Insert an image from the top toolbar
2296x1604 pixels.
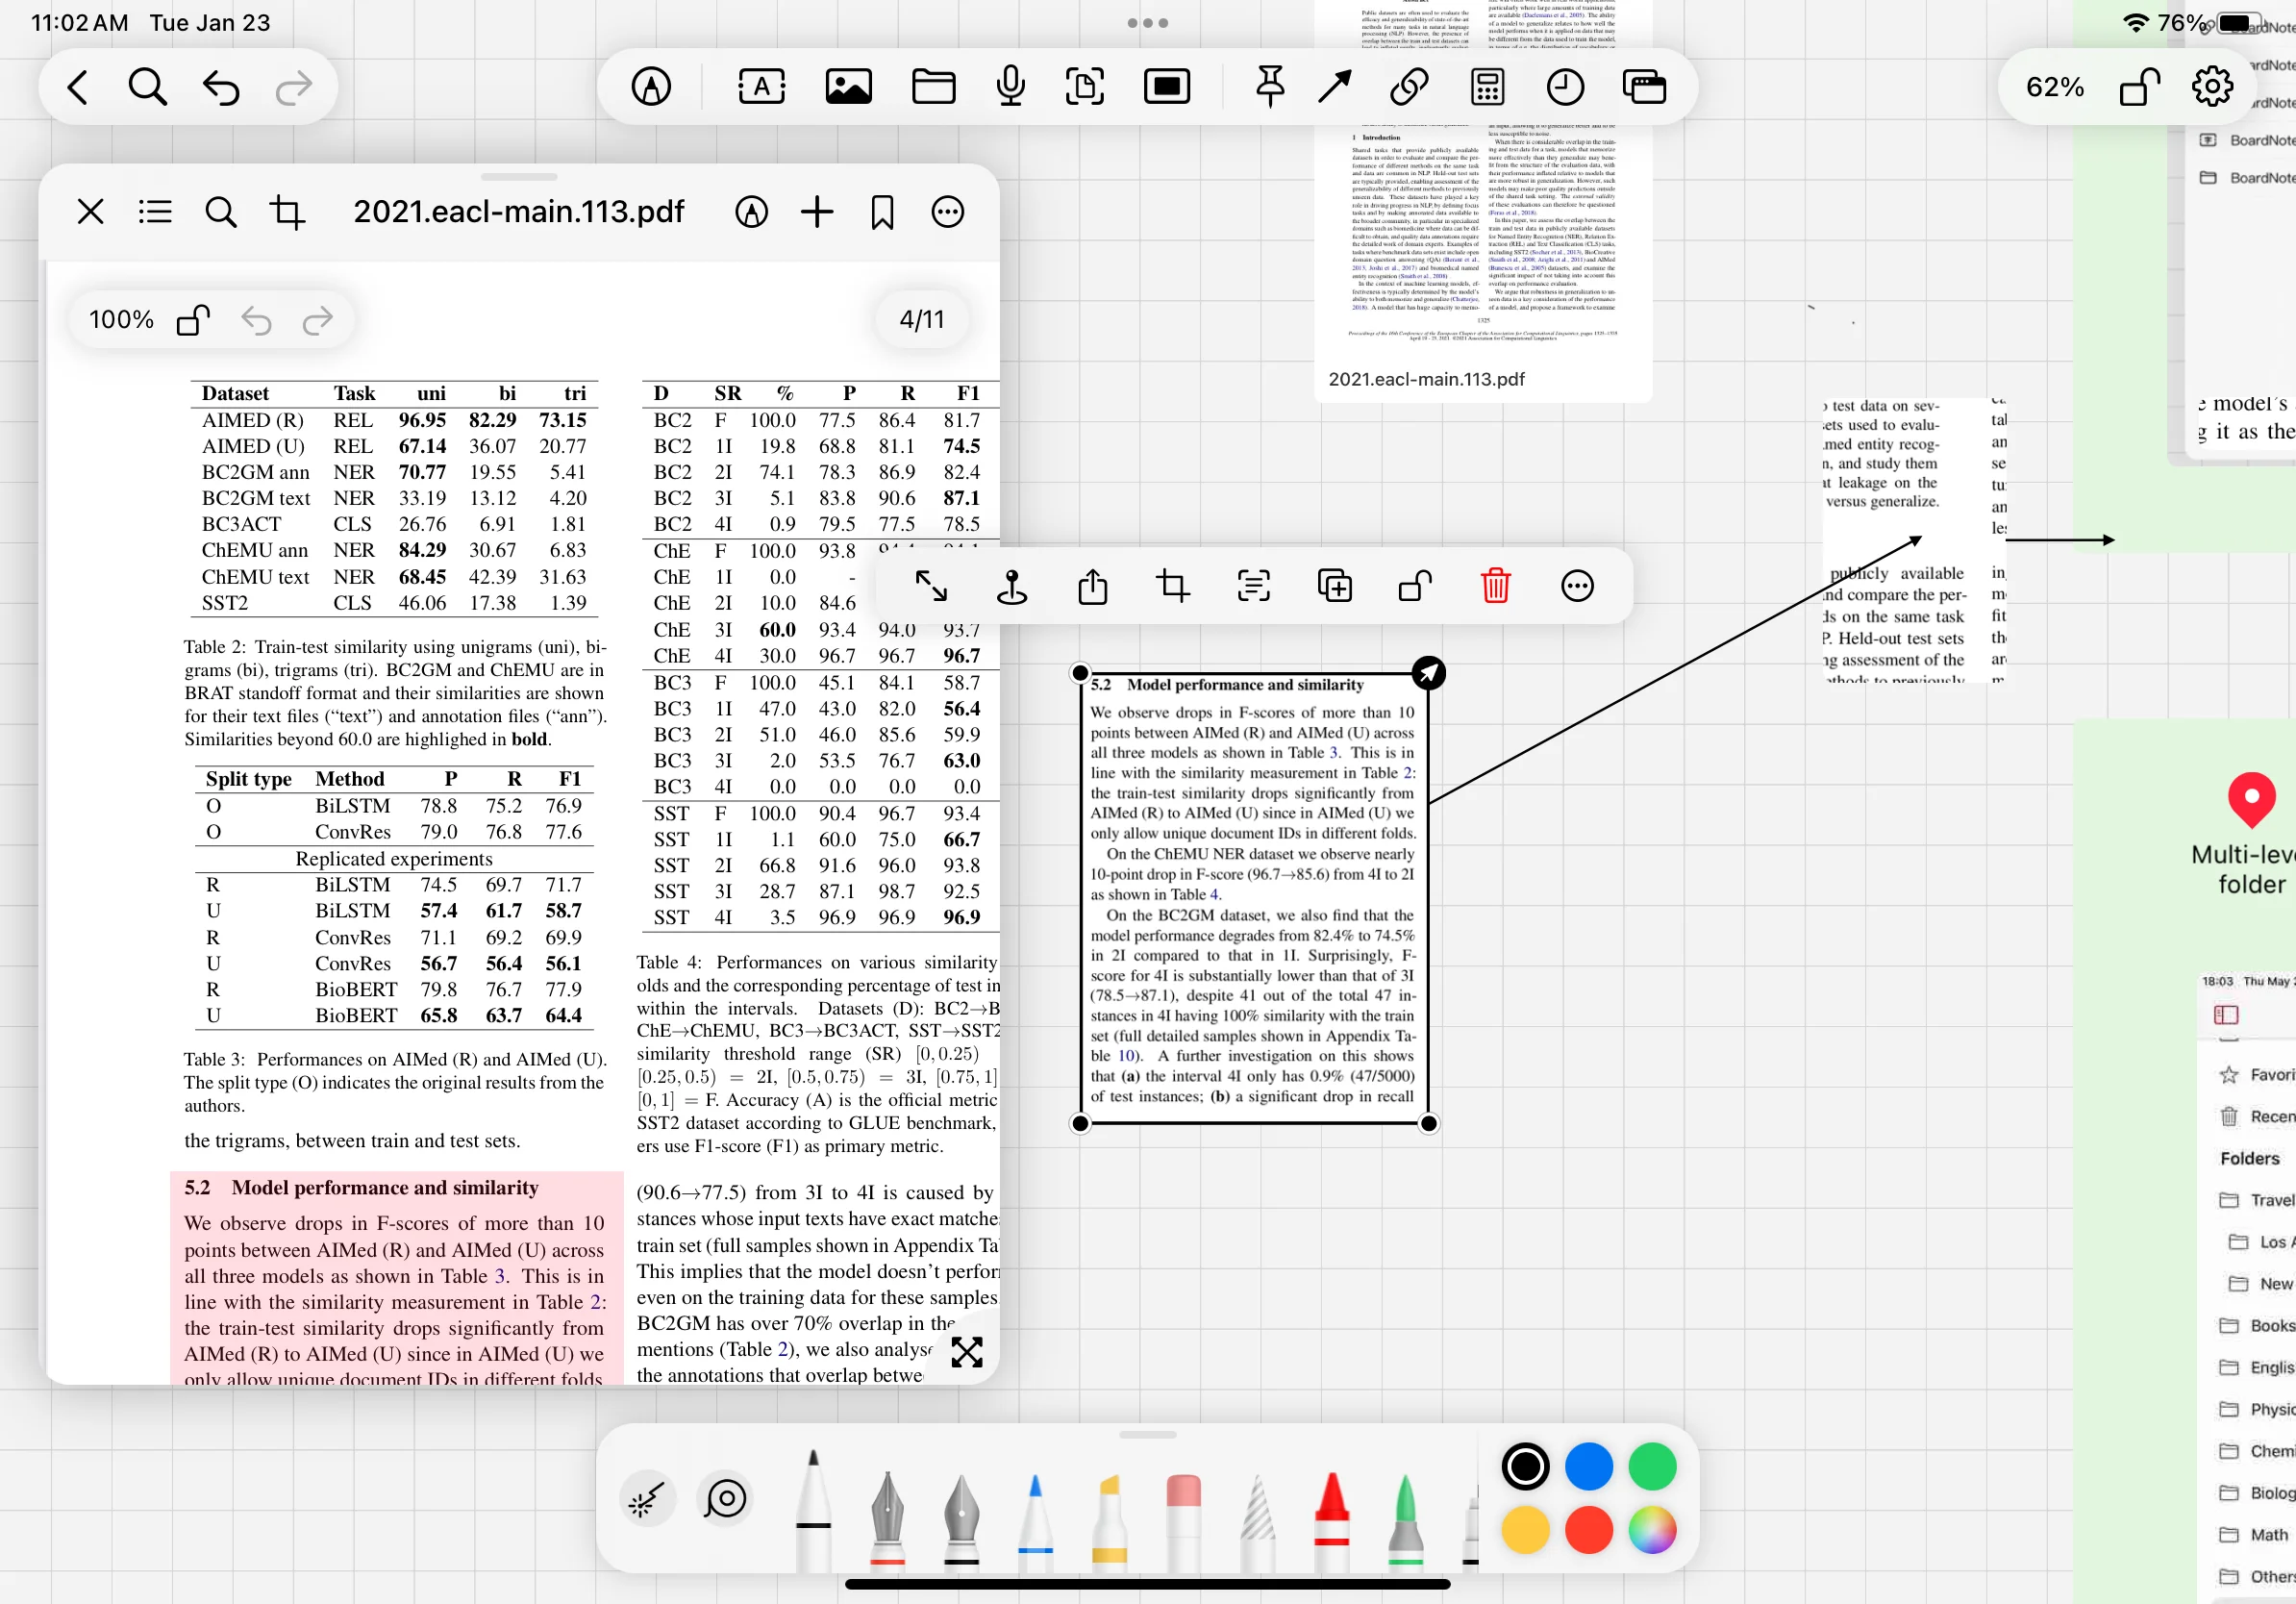coord(848,87)
